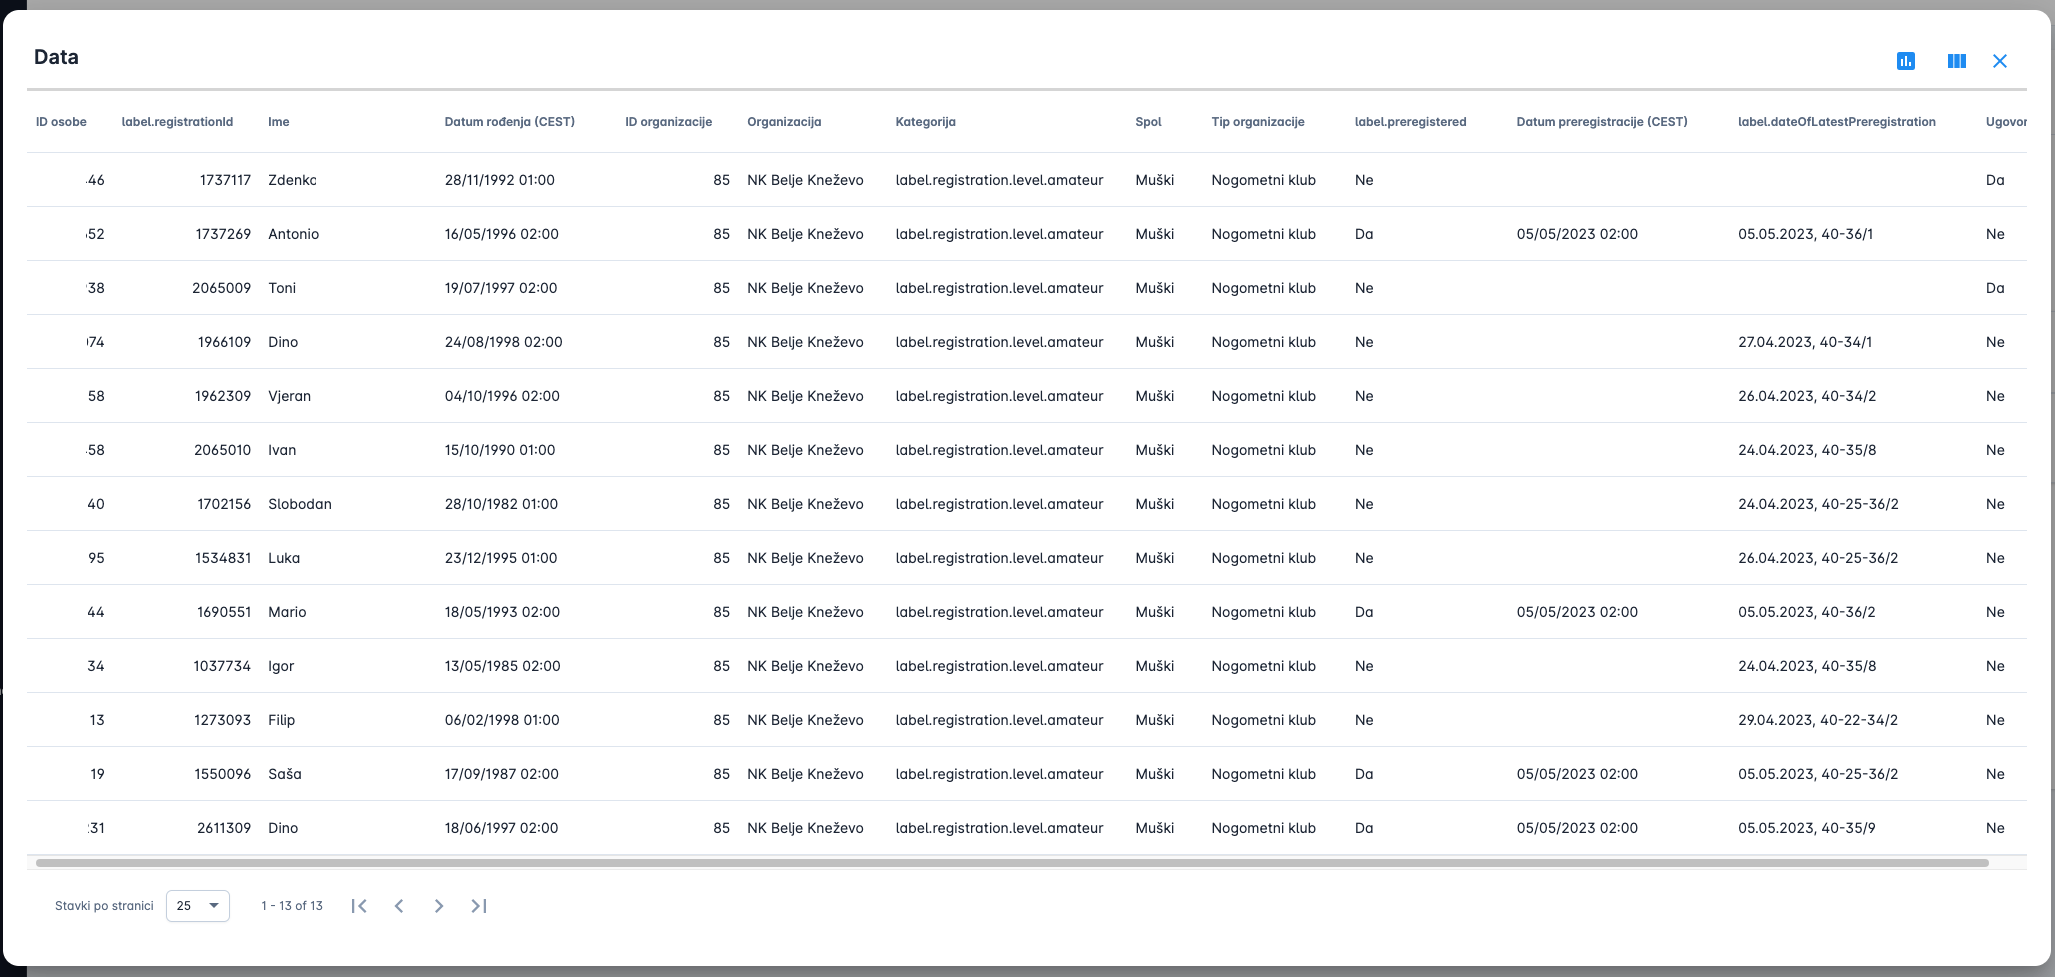
Task: Click the Tip organizacije column header
Action: [1257, 122]
